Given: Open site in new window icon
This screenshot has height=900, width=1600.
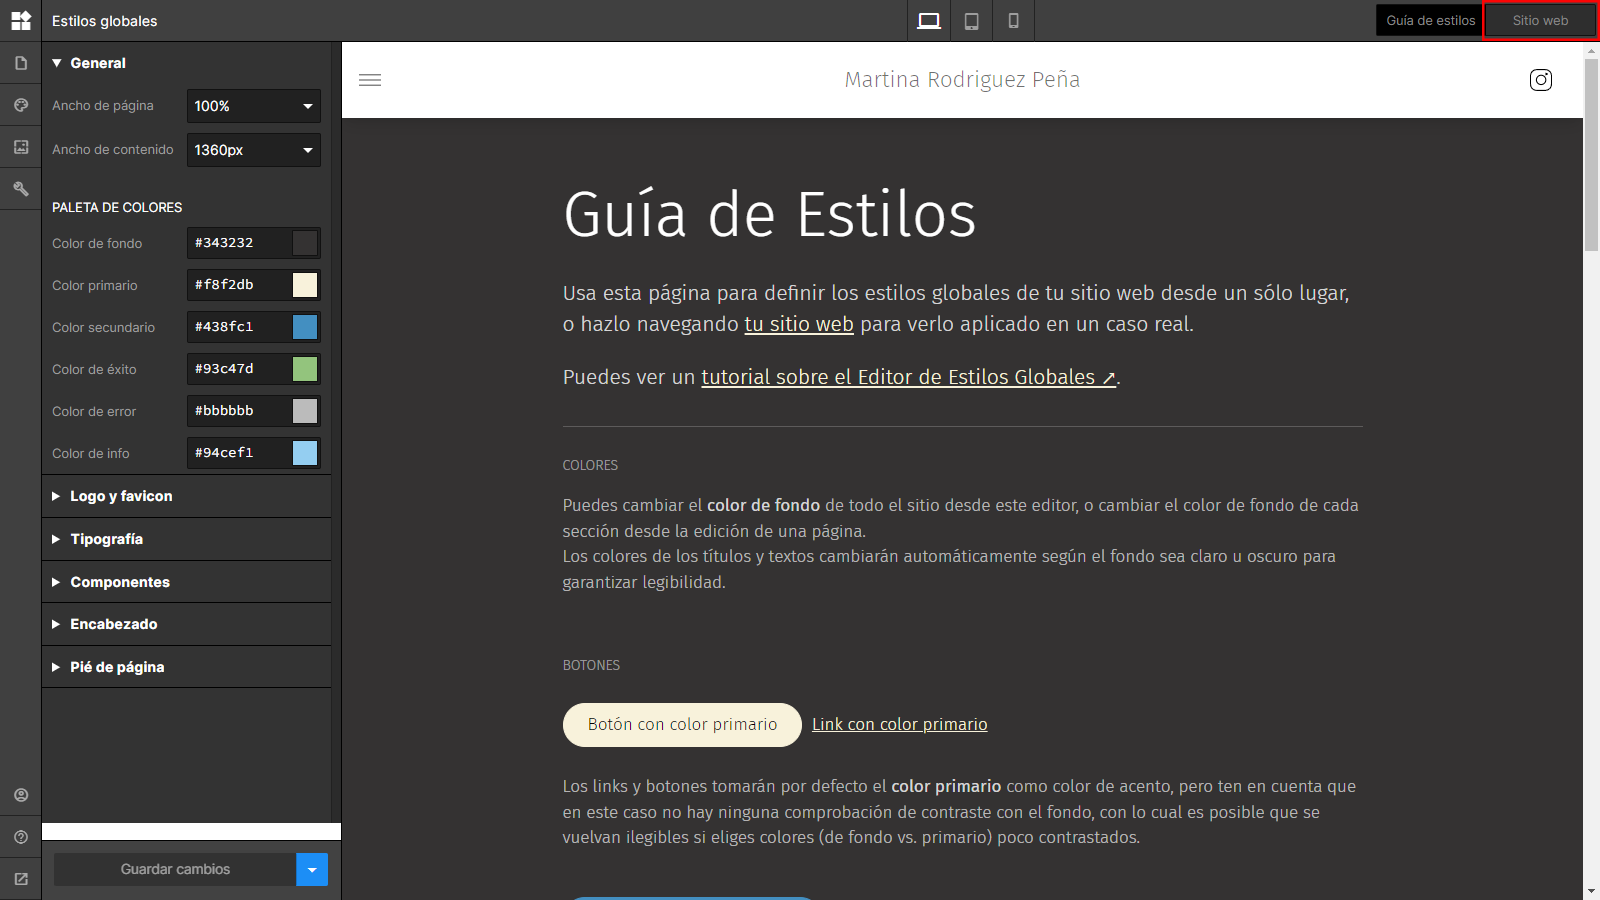Looking at the screenshot, I should click(x=20, y=879).
